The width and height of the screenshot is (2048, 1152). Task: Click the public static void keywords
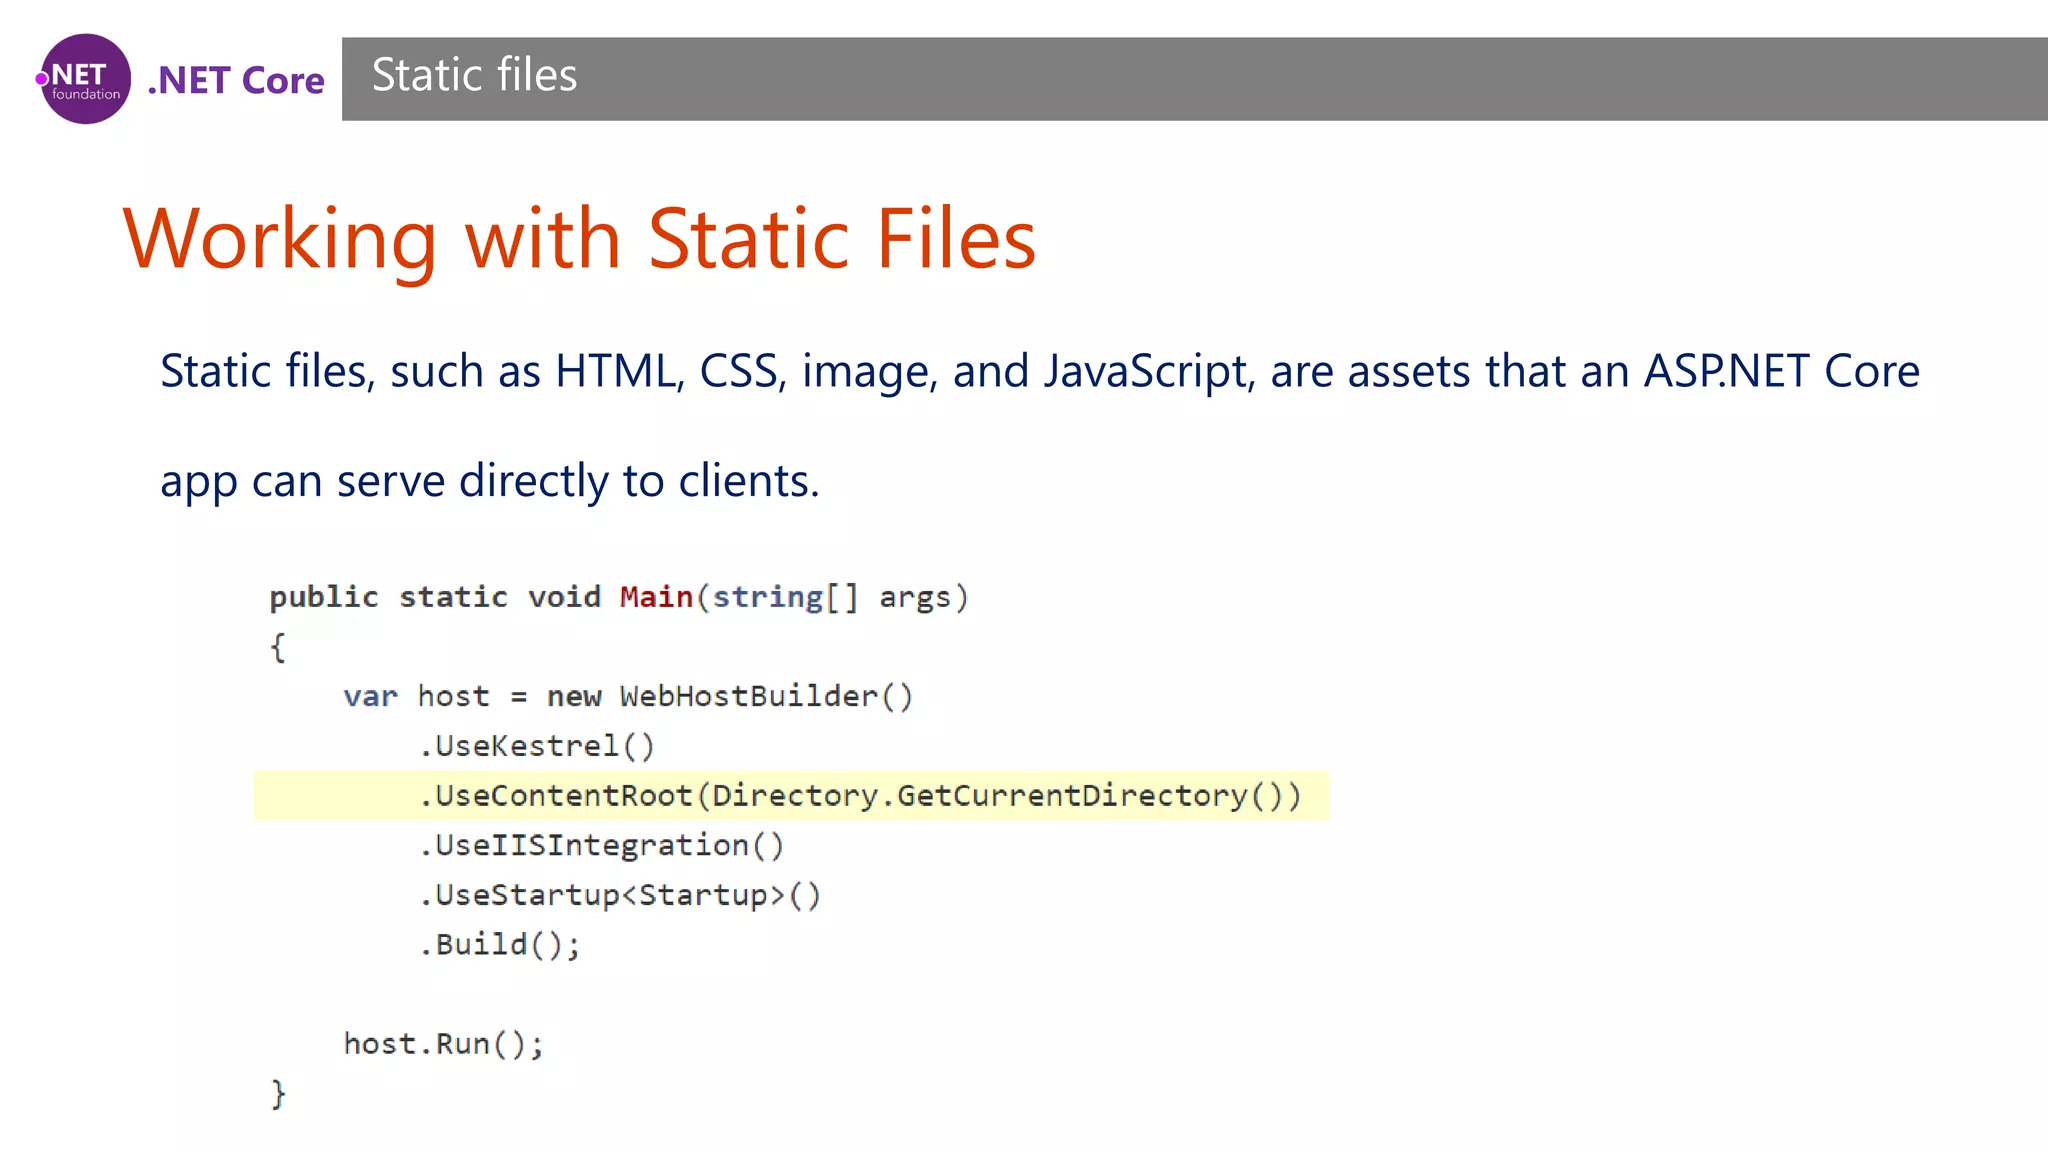(x=435, y=597)
